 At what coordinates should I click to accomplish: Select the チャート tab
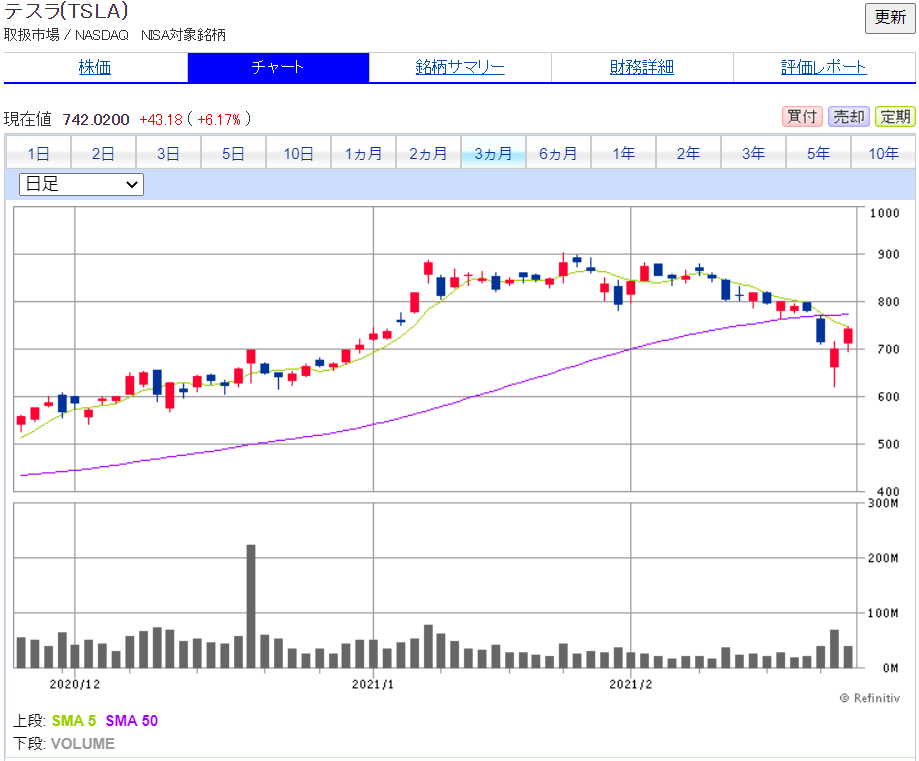tap(278, 67)
